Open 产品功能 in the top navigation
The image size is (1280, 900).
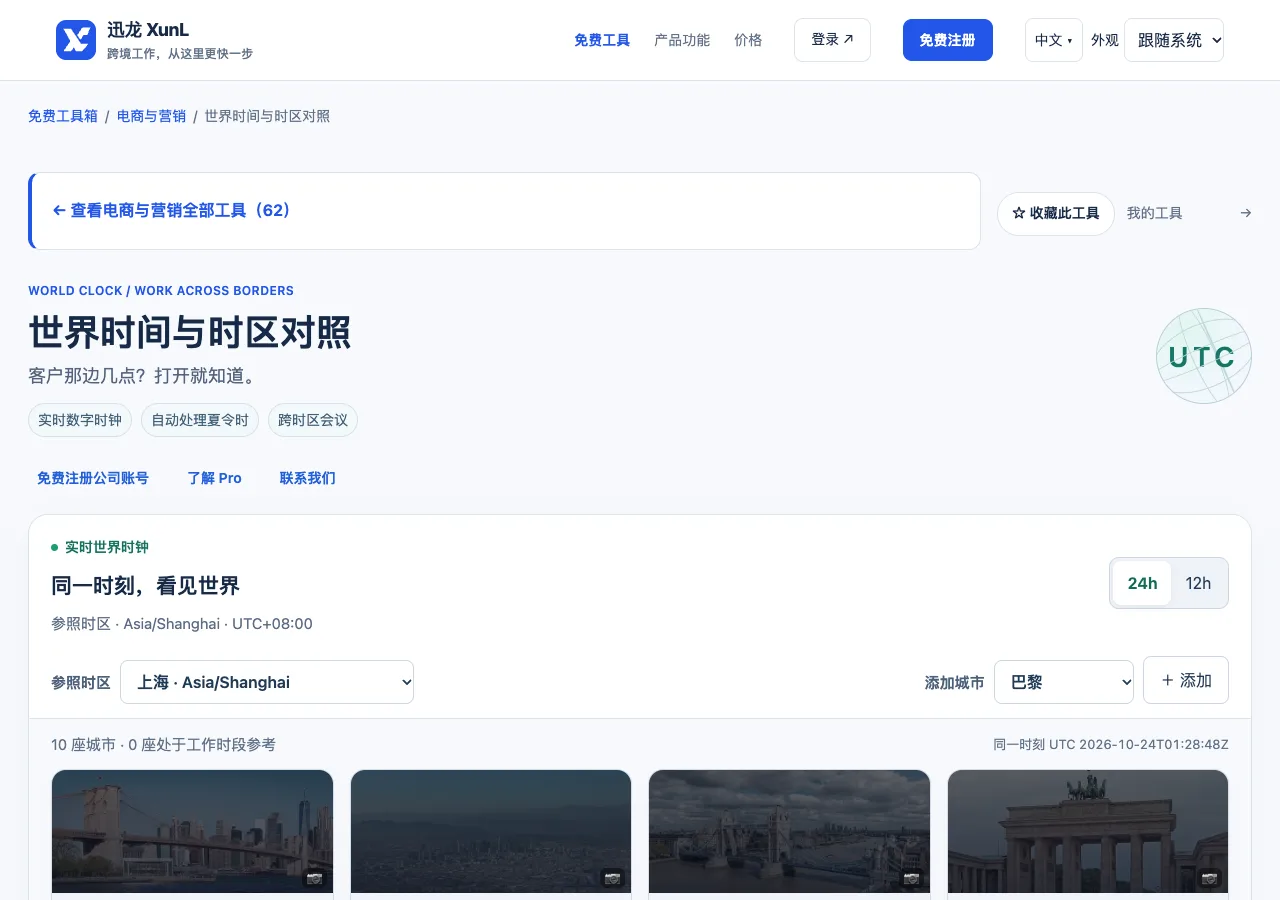(682, 40)
